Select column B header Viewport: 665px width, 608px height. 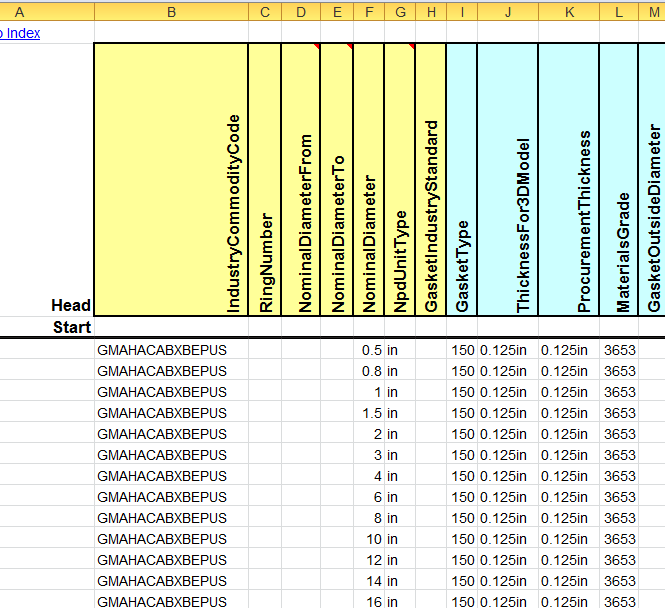(x=171, y=12)
